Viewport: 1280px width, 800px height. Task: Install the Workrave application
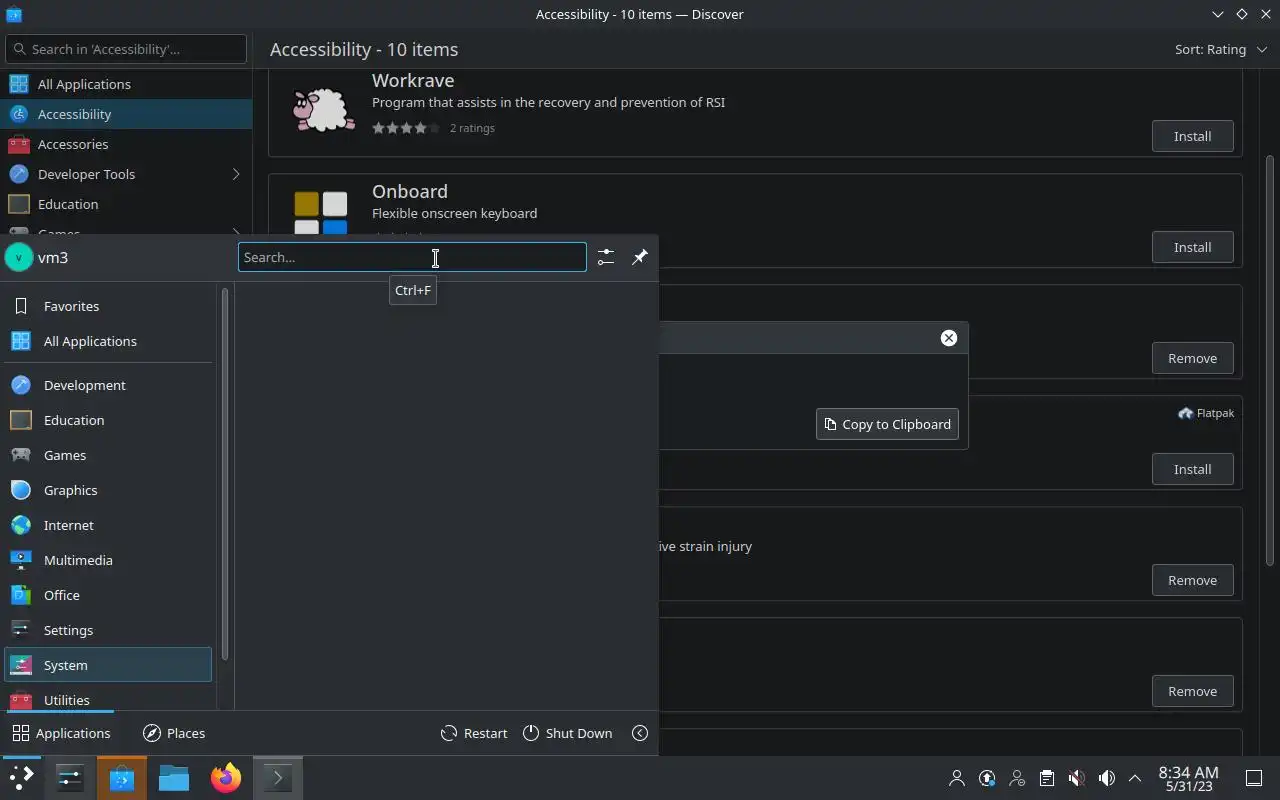(1192, 136)
